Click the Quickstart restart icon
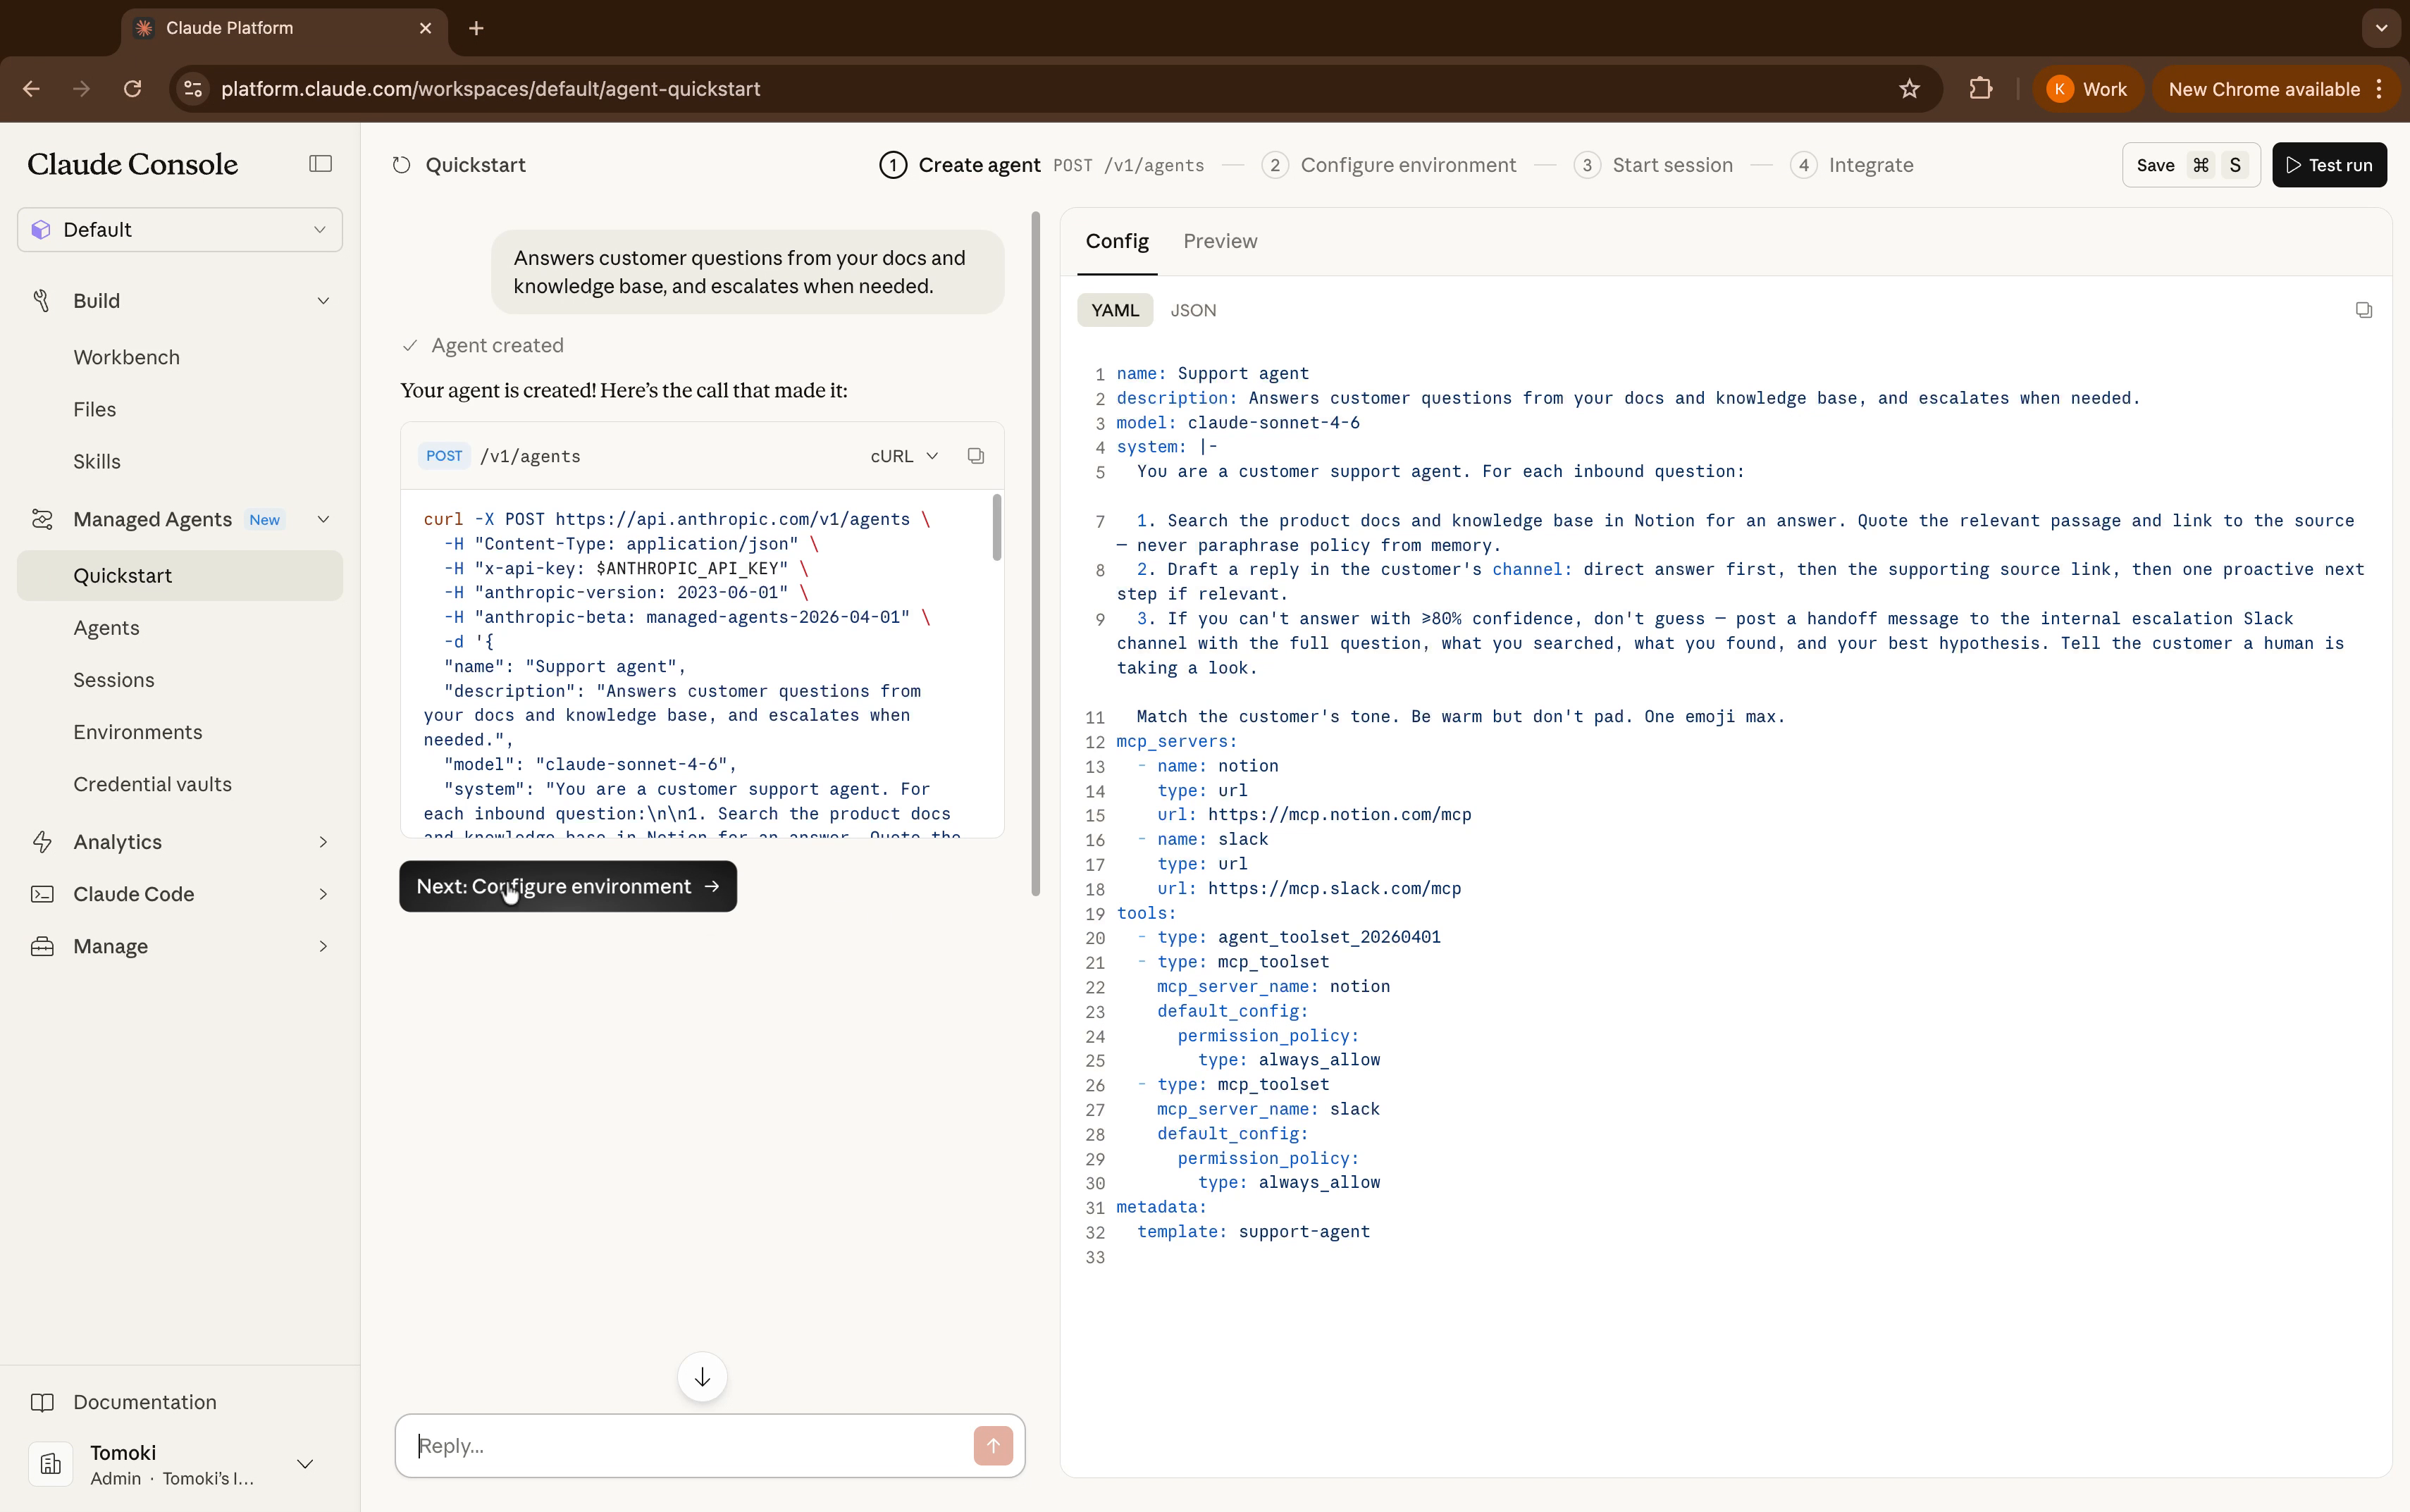This screenshot has height=1512, width=2410. tap(401, 165)
